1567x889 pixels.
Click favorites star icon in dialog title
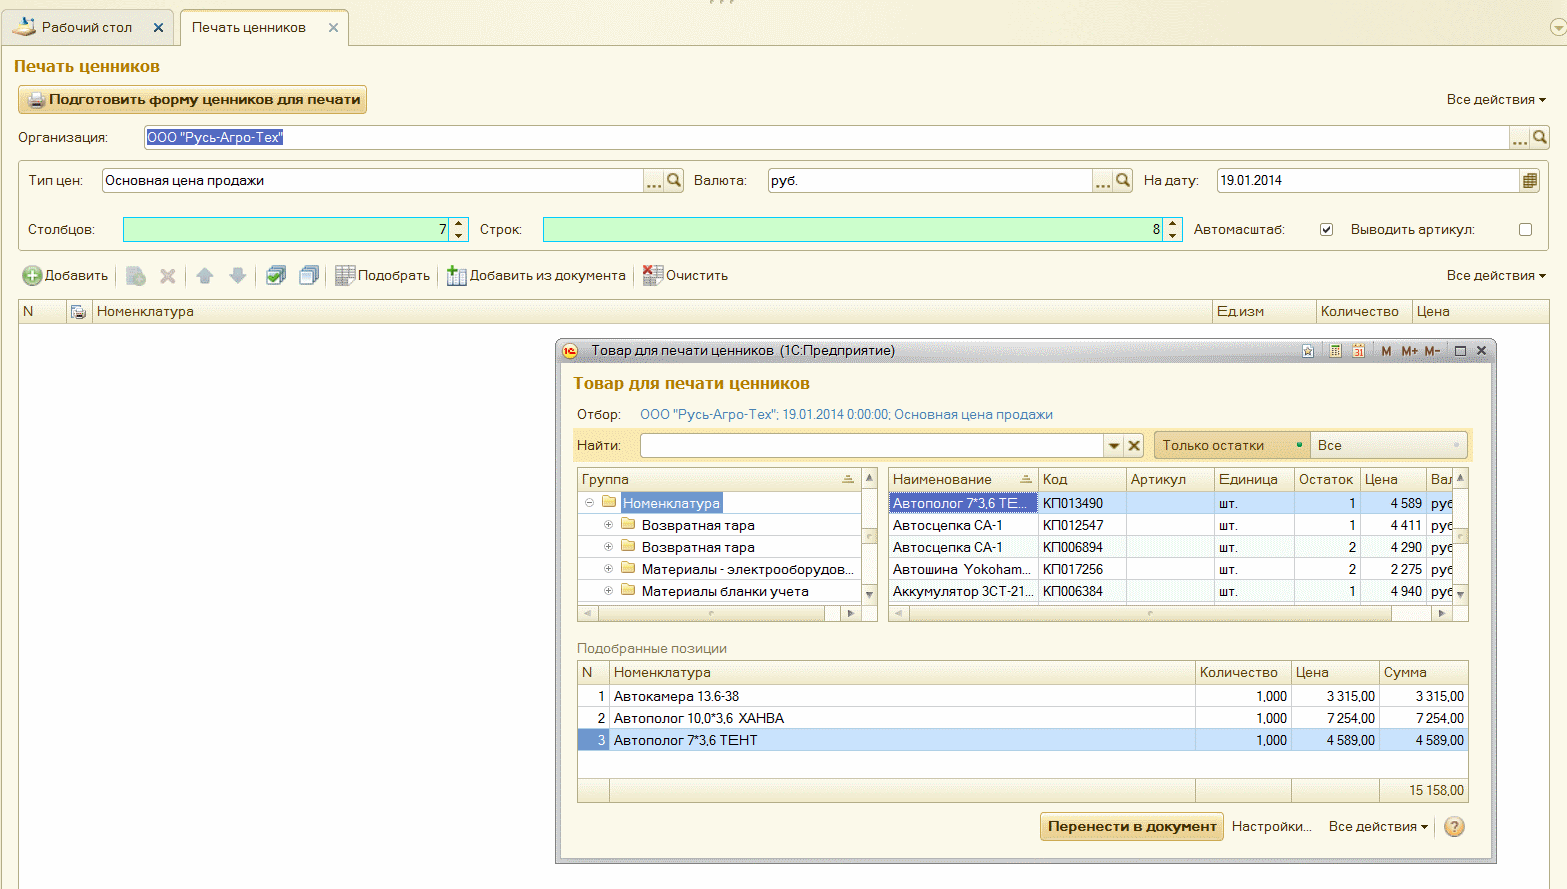[1308, 351]
